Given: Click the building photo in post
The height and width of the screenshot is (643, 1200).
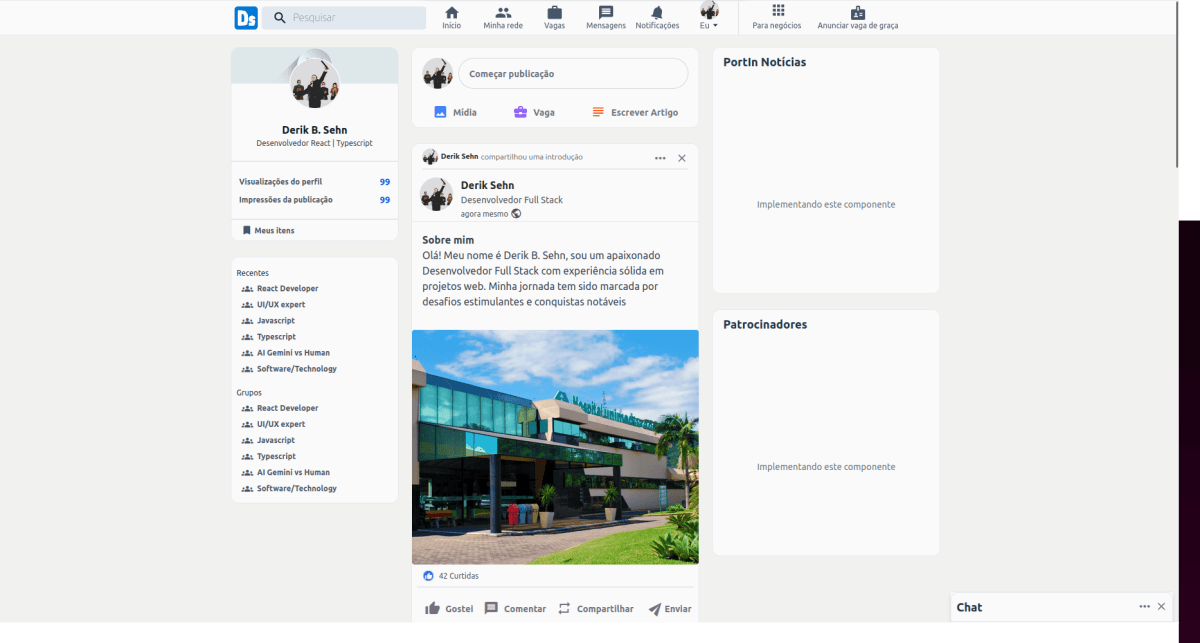Looking at the screenshot, I should click(x=555, y=447).
